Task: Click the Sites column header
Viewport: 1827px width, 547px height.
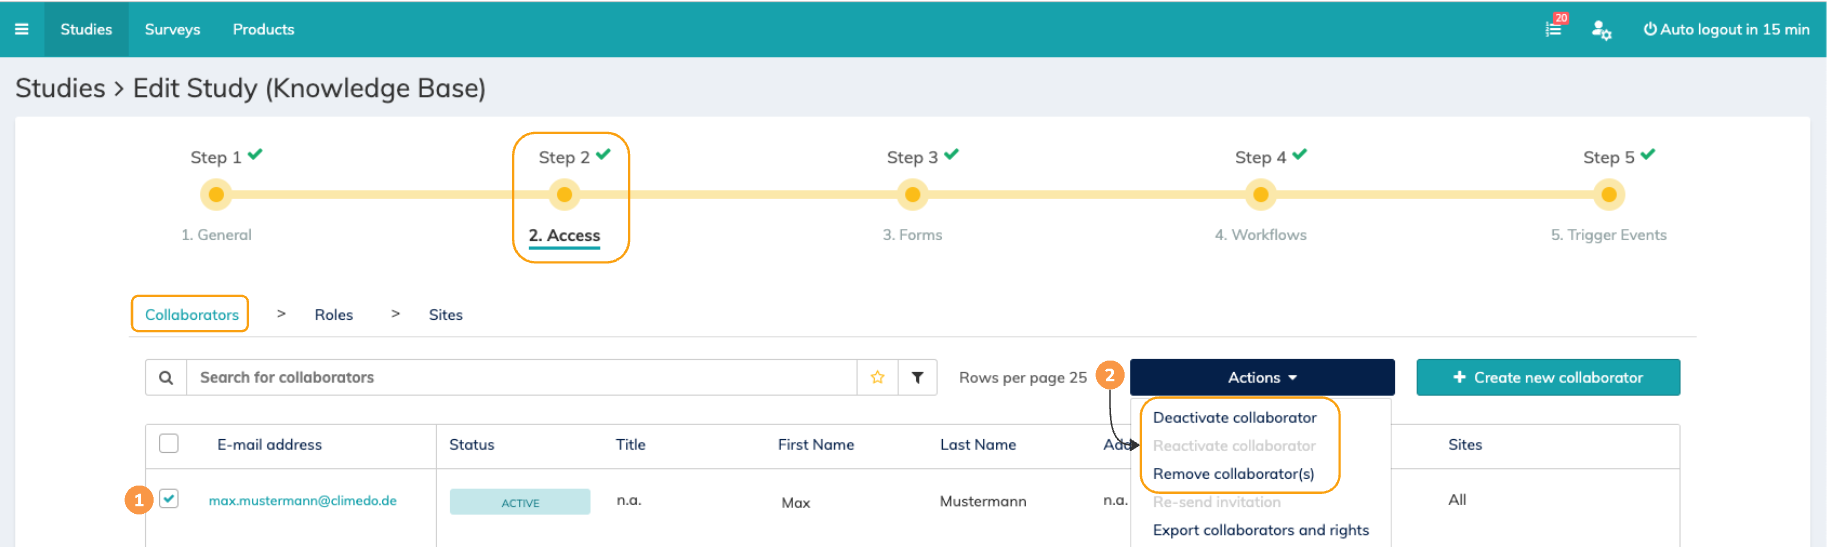Action: (x=1465, y=444)
